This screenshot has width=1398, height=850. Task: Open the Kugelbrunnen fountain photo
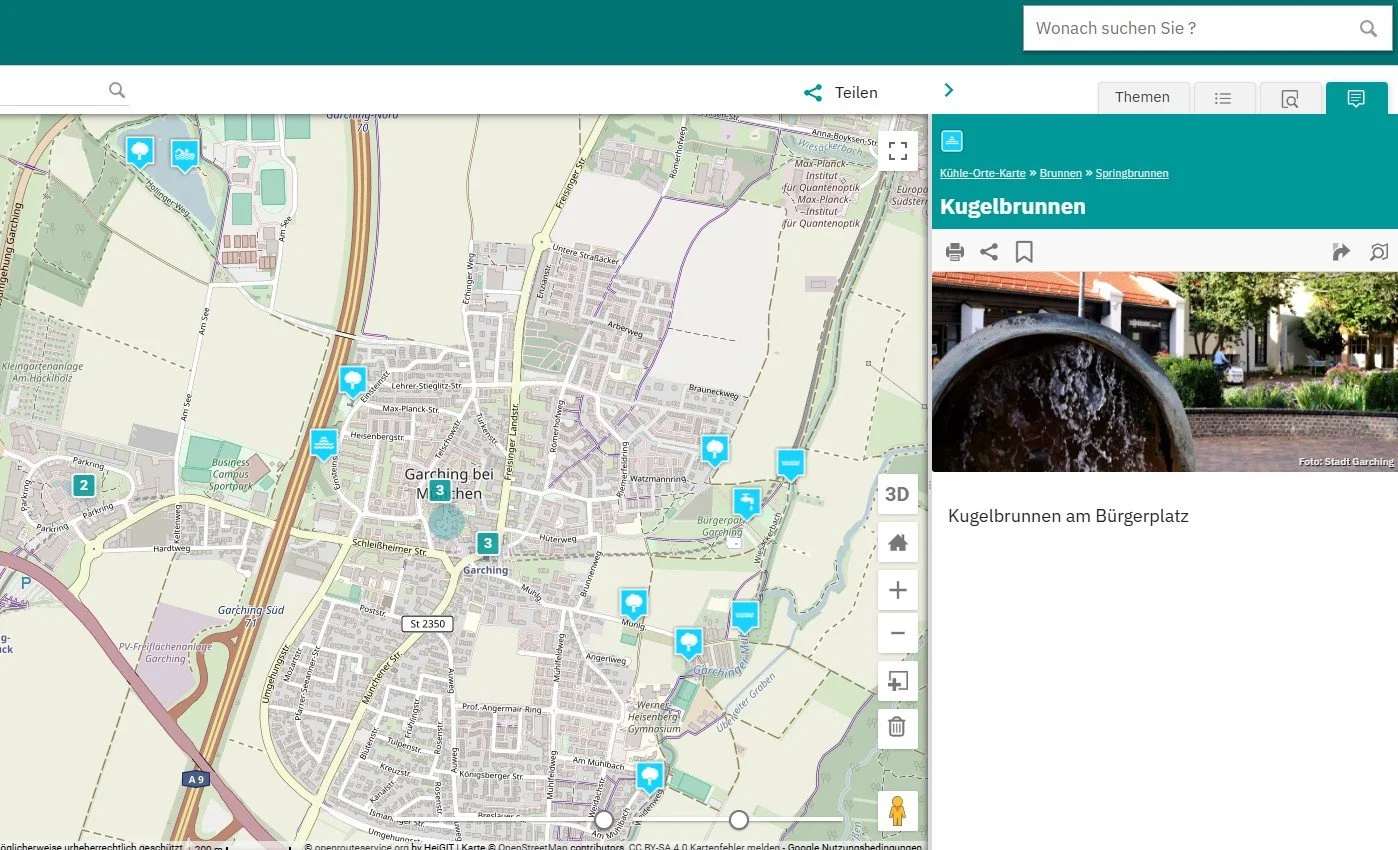(1165, 371)
